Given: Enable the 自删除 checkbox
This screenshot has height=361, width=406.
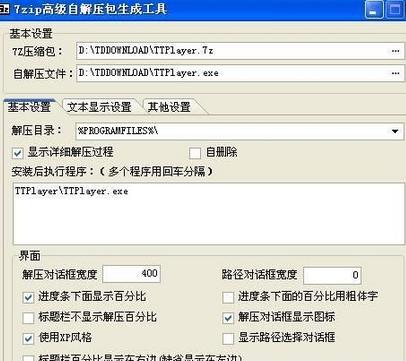Looking at the screenshot, I should 195,153.
